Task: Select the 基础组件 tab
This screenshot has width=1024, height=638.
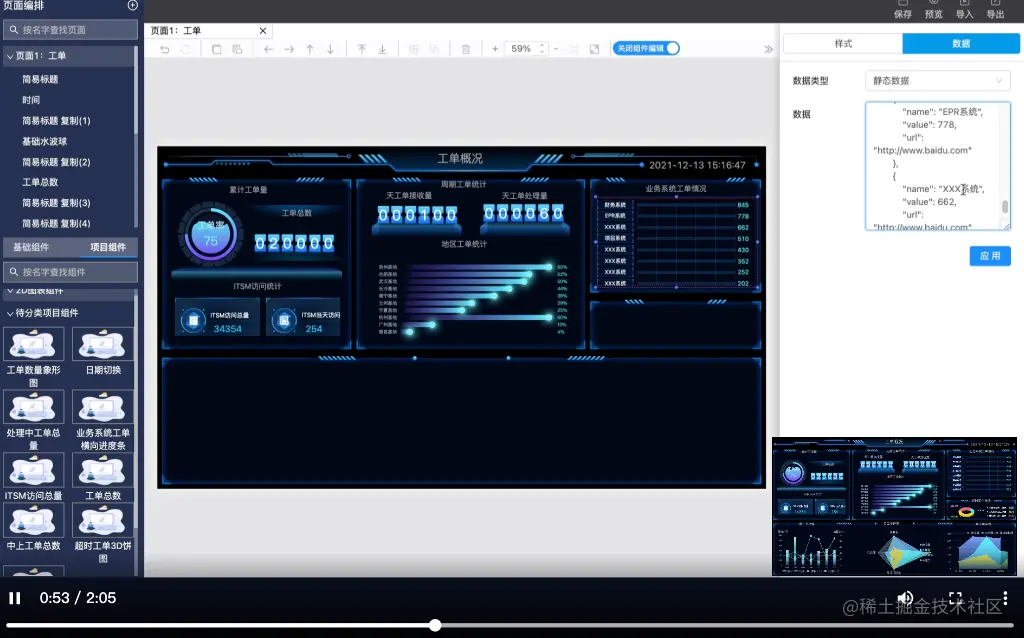Action: (31, 247)
